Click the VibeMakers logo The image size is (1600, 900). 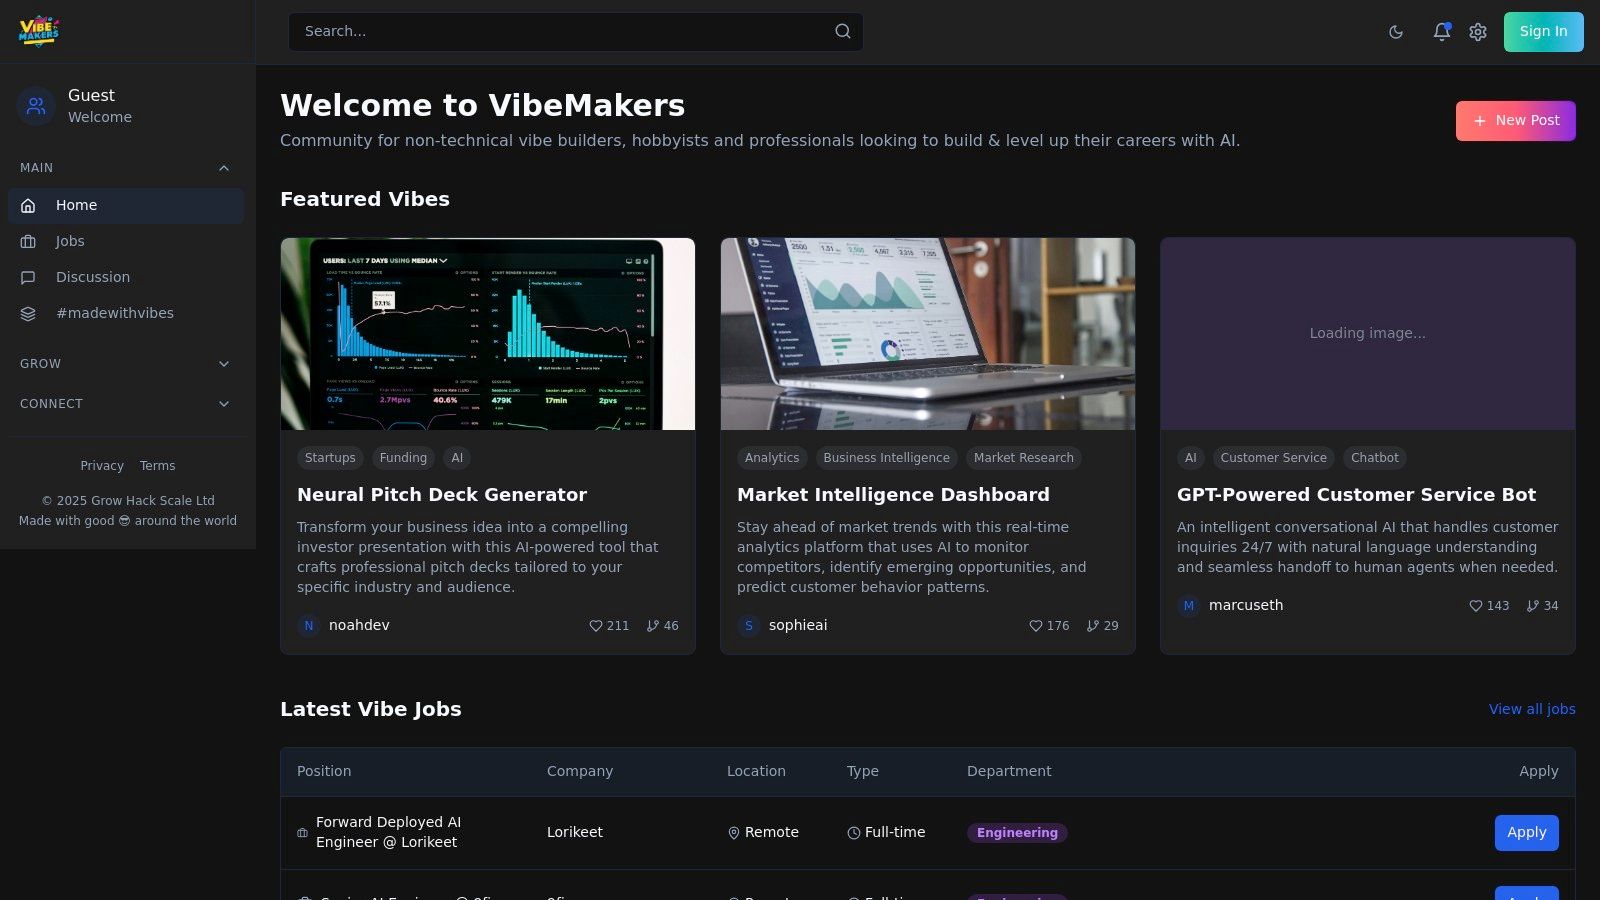coord(39,31)
